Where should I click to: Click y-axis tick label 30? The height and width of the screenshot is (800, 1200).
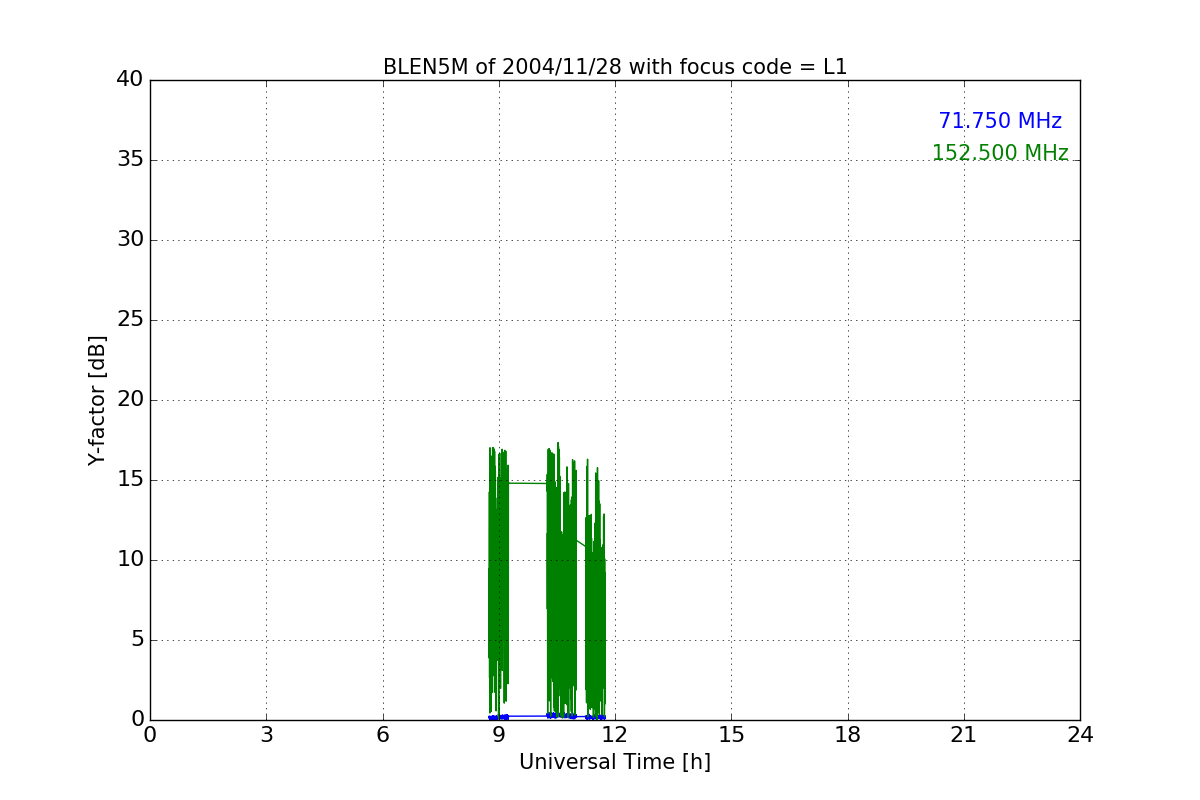click(130, 240)
